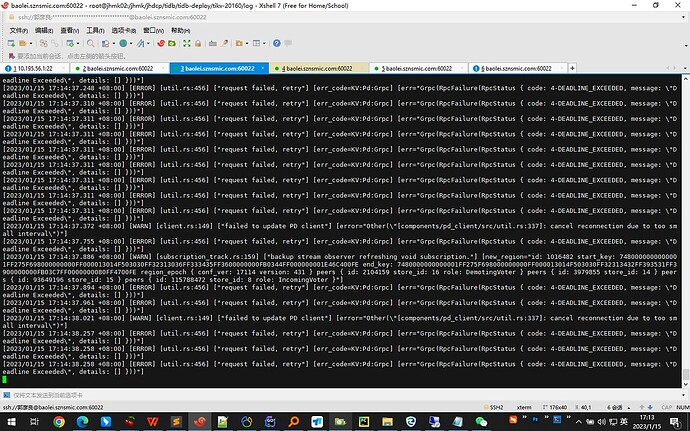Click the SSH2 status bar indicator
The image size is (690, 431).
tap(494, 407)
